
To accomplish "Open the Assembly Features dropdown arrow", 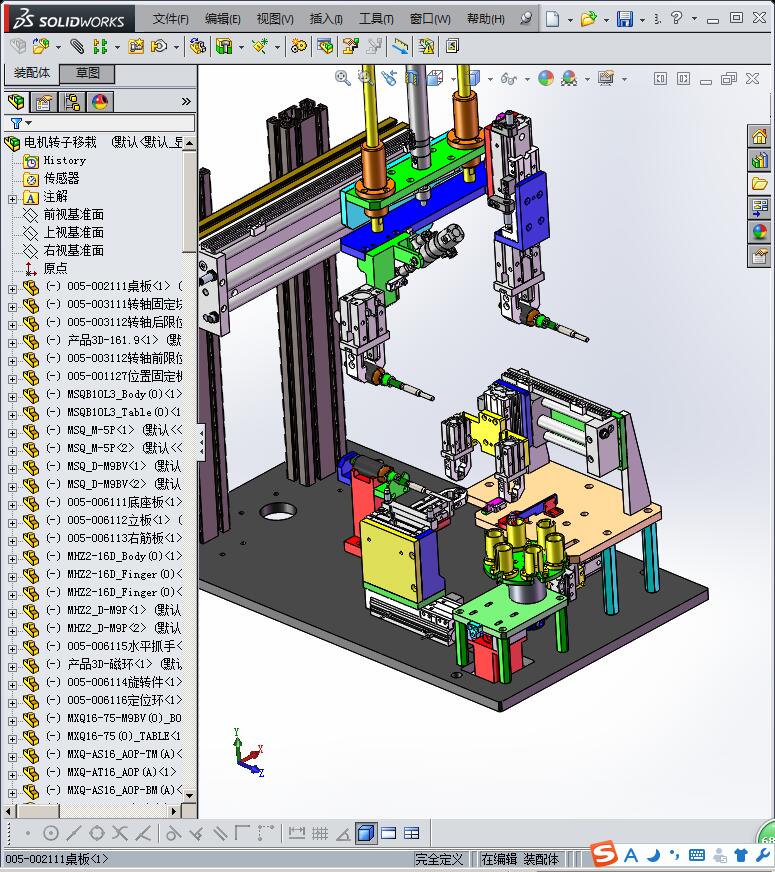I will tap(241, 47).
